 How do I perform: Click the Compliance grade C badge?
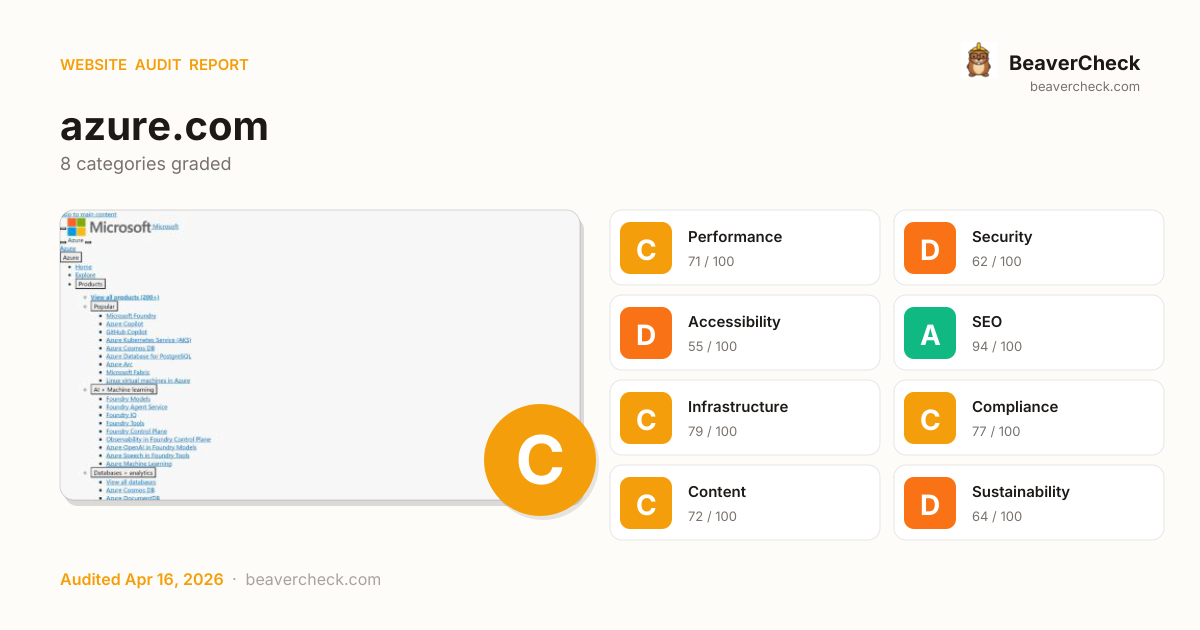point(930,418)
